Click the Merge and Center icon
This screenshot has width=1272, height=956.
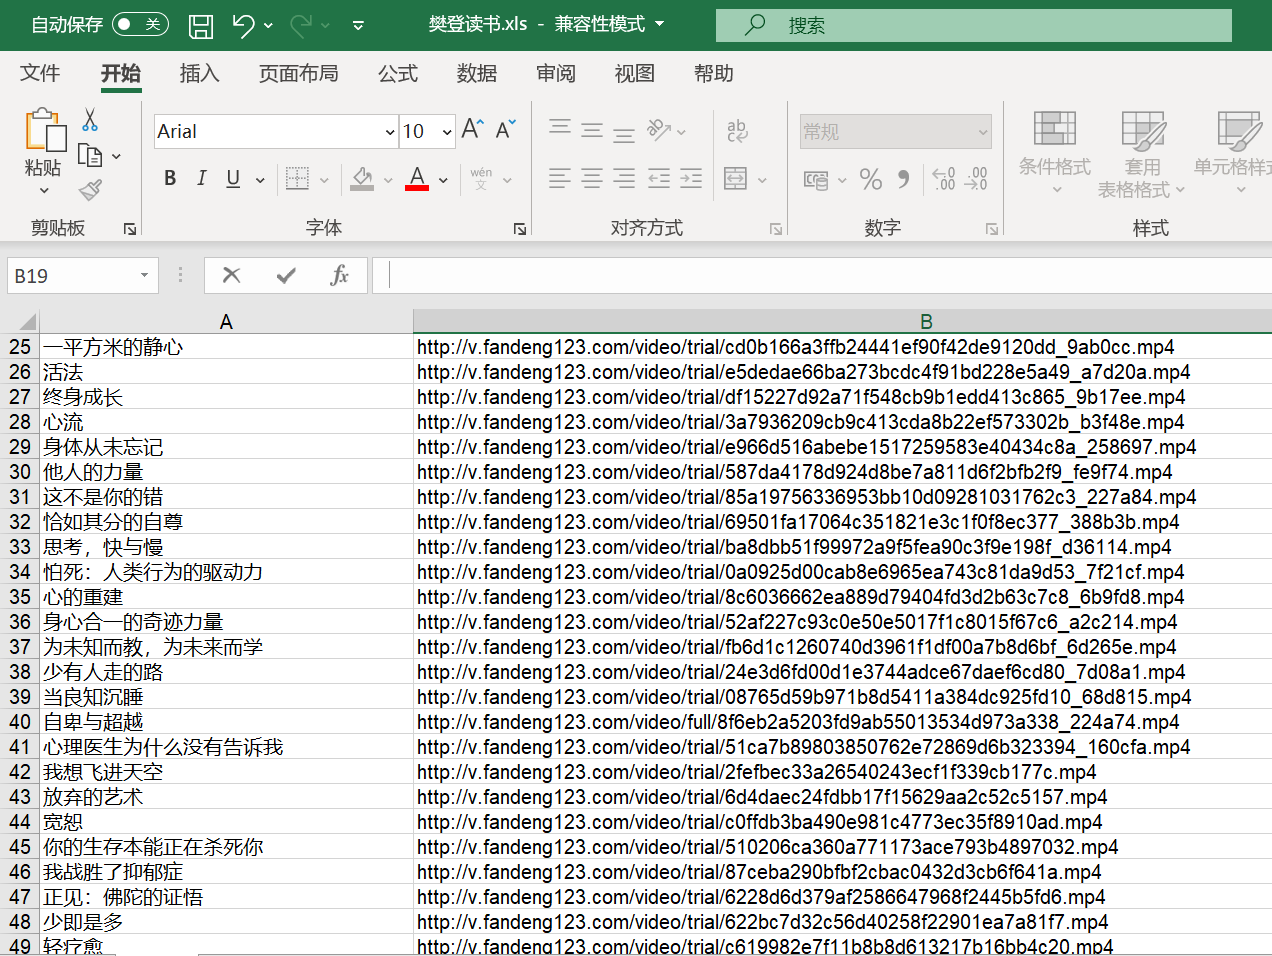(x=735, y=179)
